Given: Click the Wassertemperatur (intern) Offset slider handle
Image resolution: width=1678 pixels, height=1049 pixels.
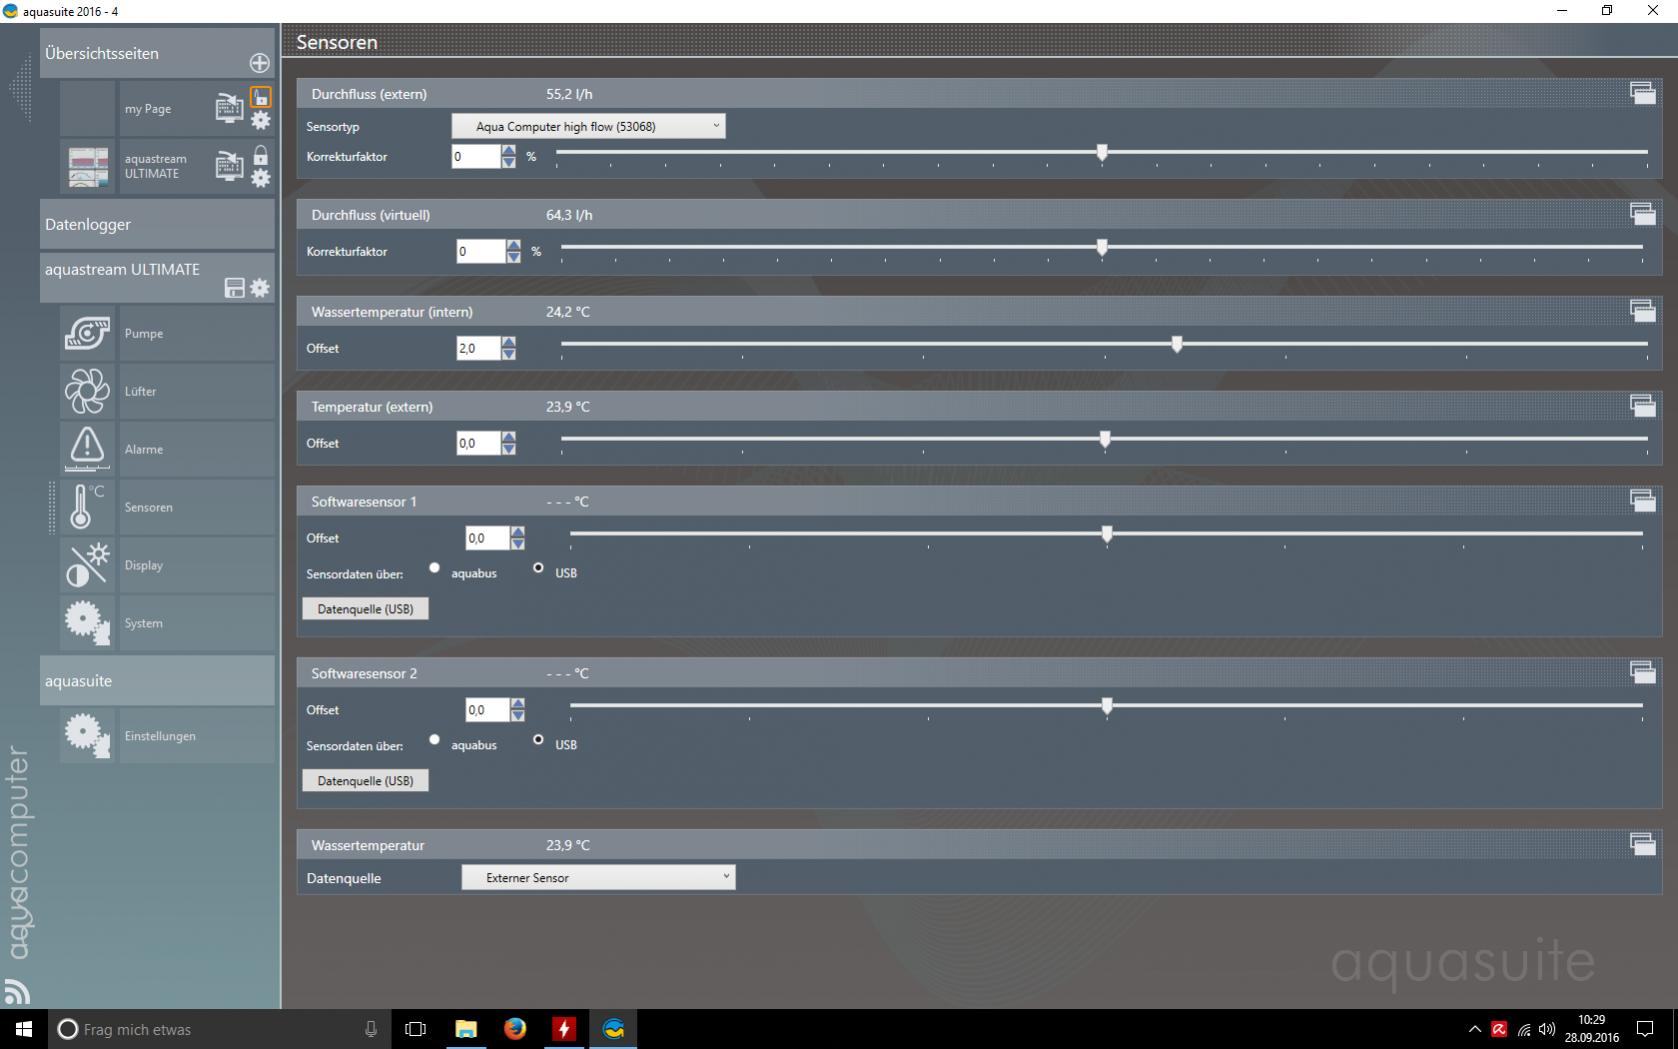Looking at the screenshot, I should point(1177,344).
